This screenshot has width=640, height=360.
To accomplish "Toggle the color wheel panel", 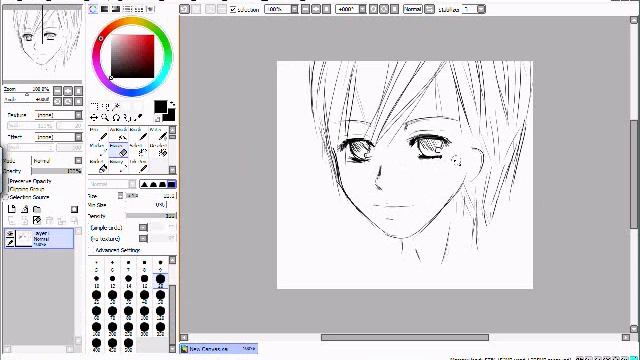I will (93, 9).
